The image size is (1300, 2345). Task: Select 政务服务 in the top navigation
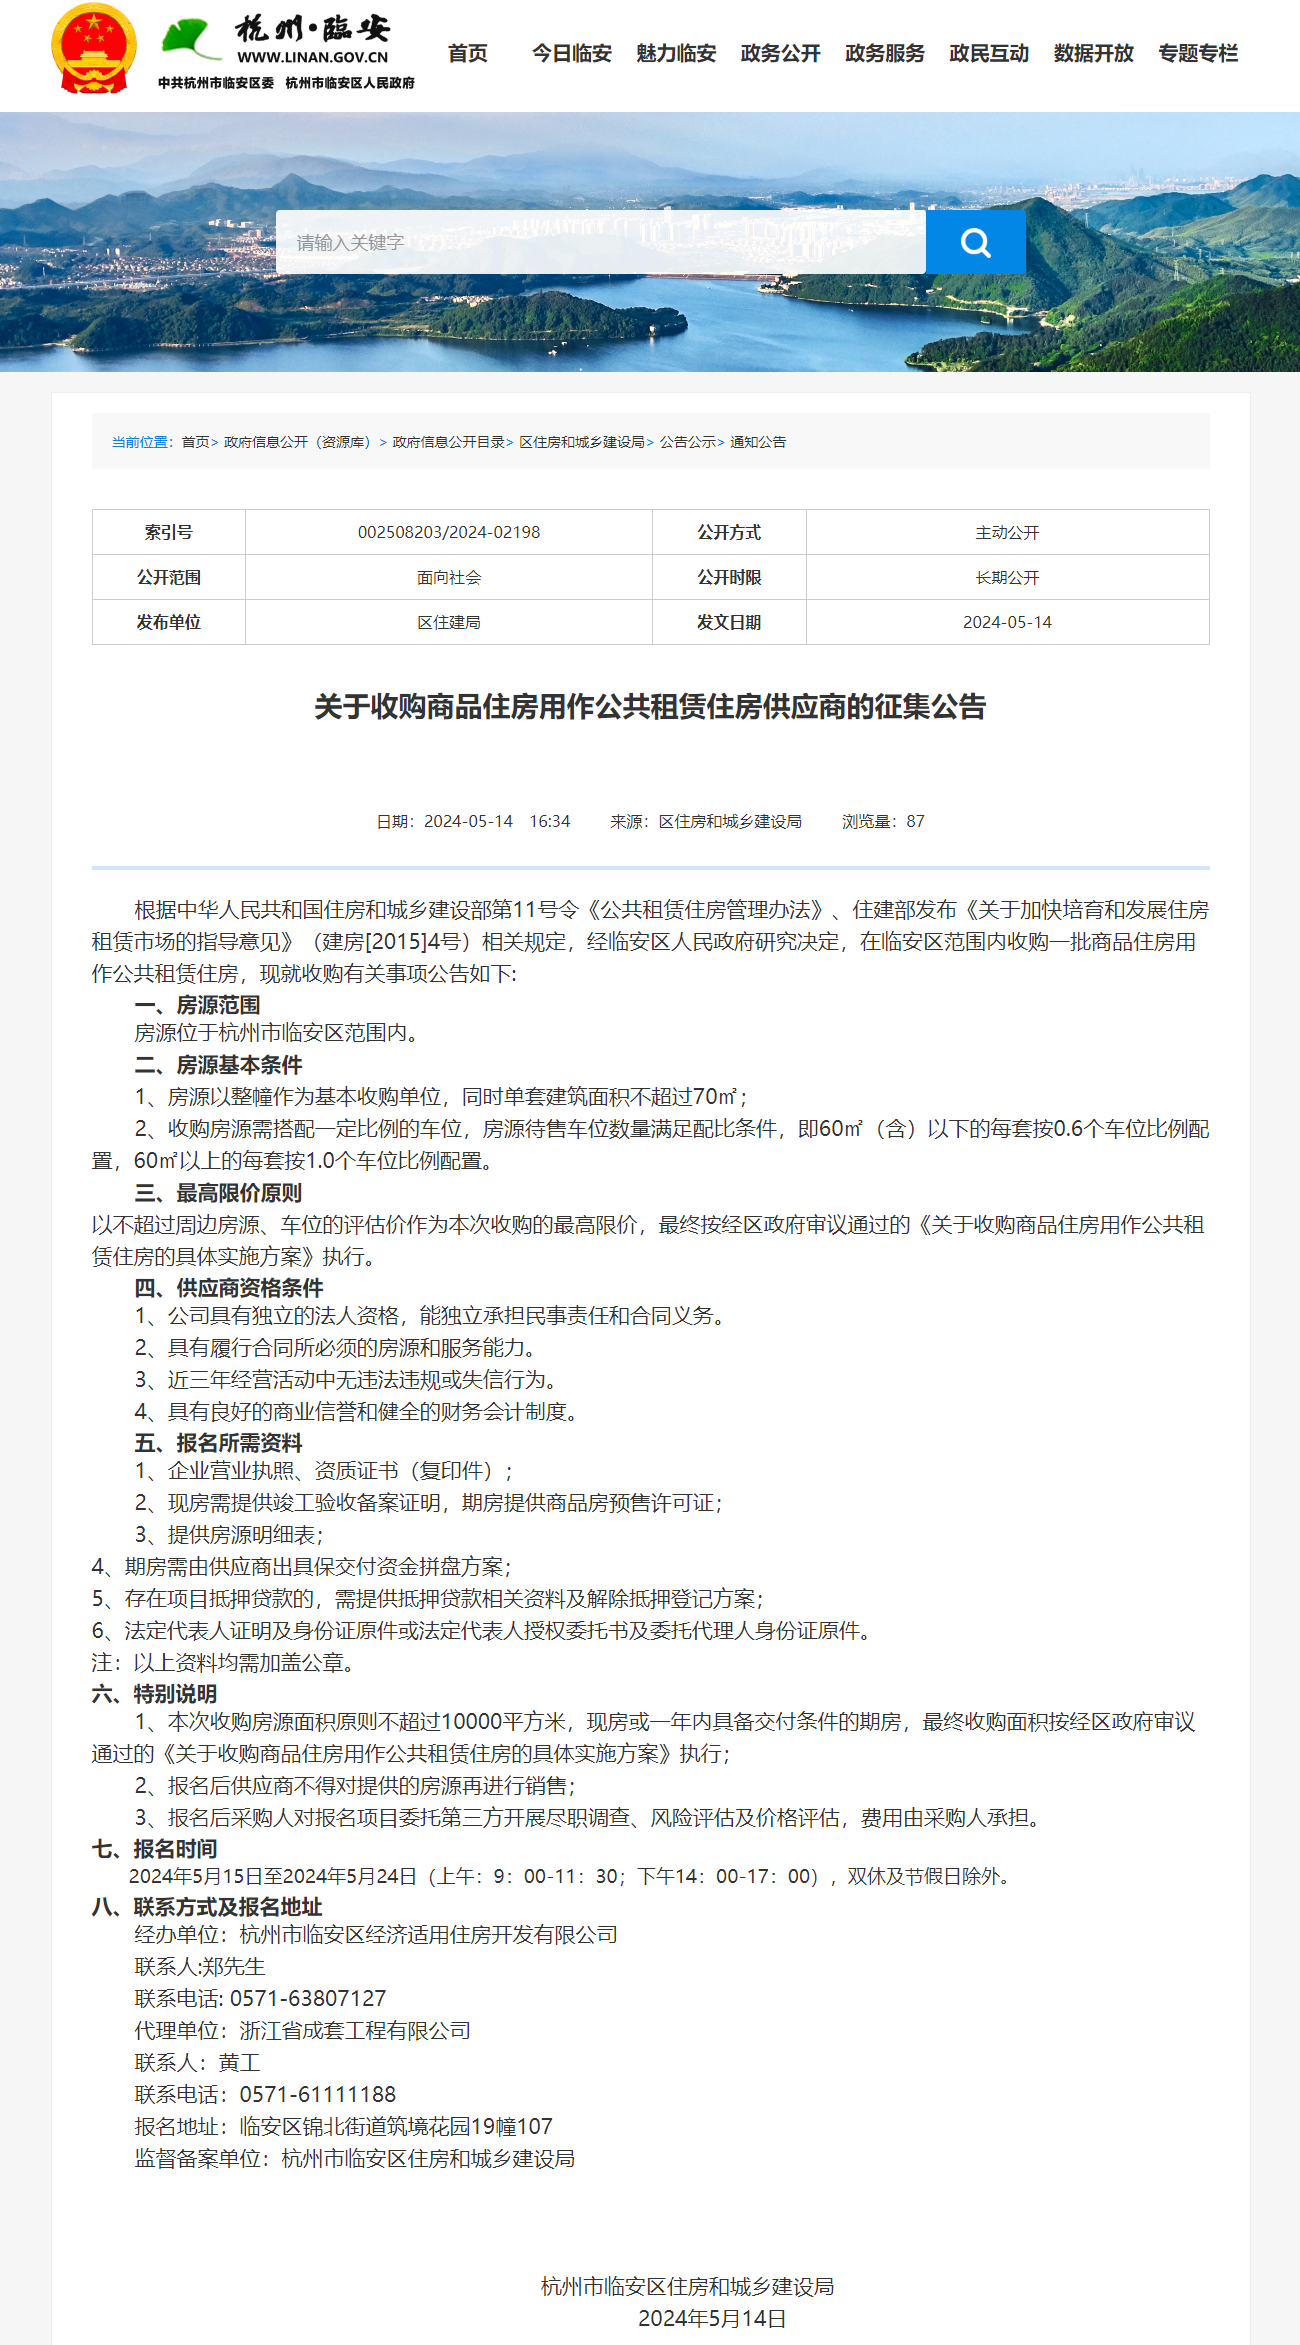click(884, 53)
